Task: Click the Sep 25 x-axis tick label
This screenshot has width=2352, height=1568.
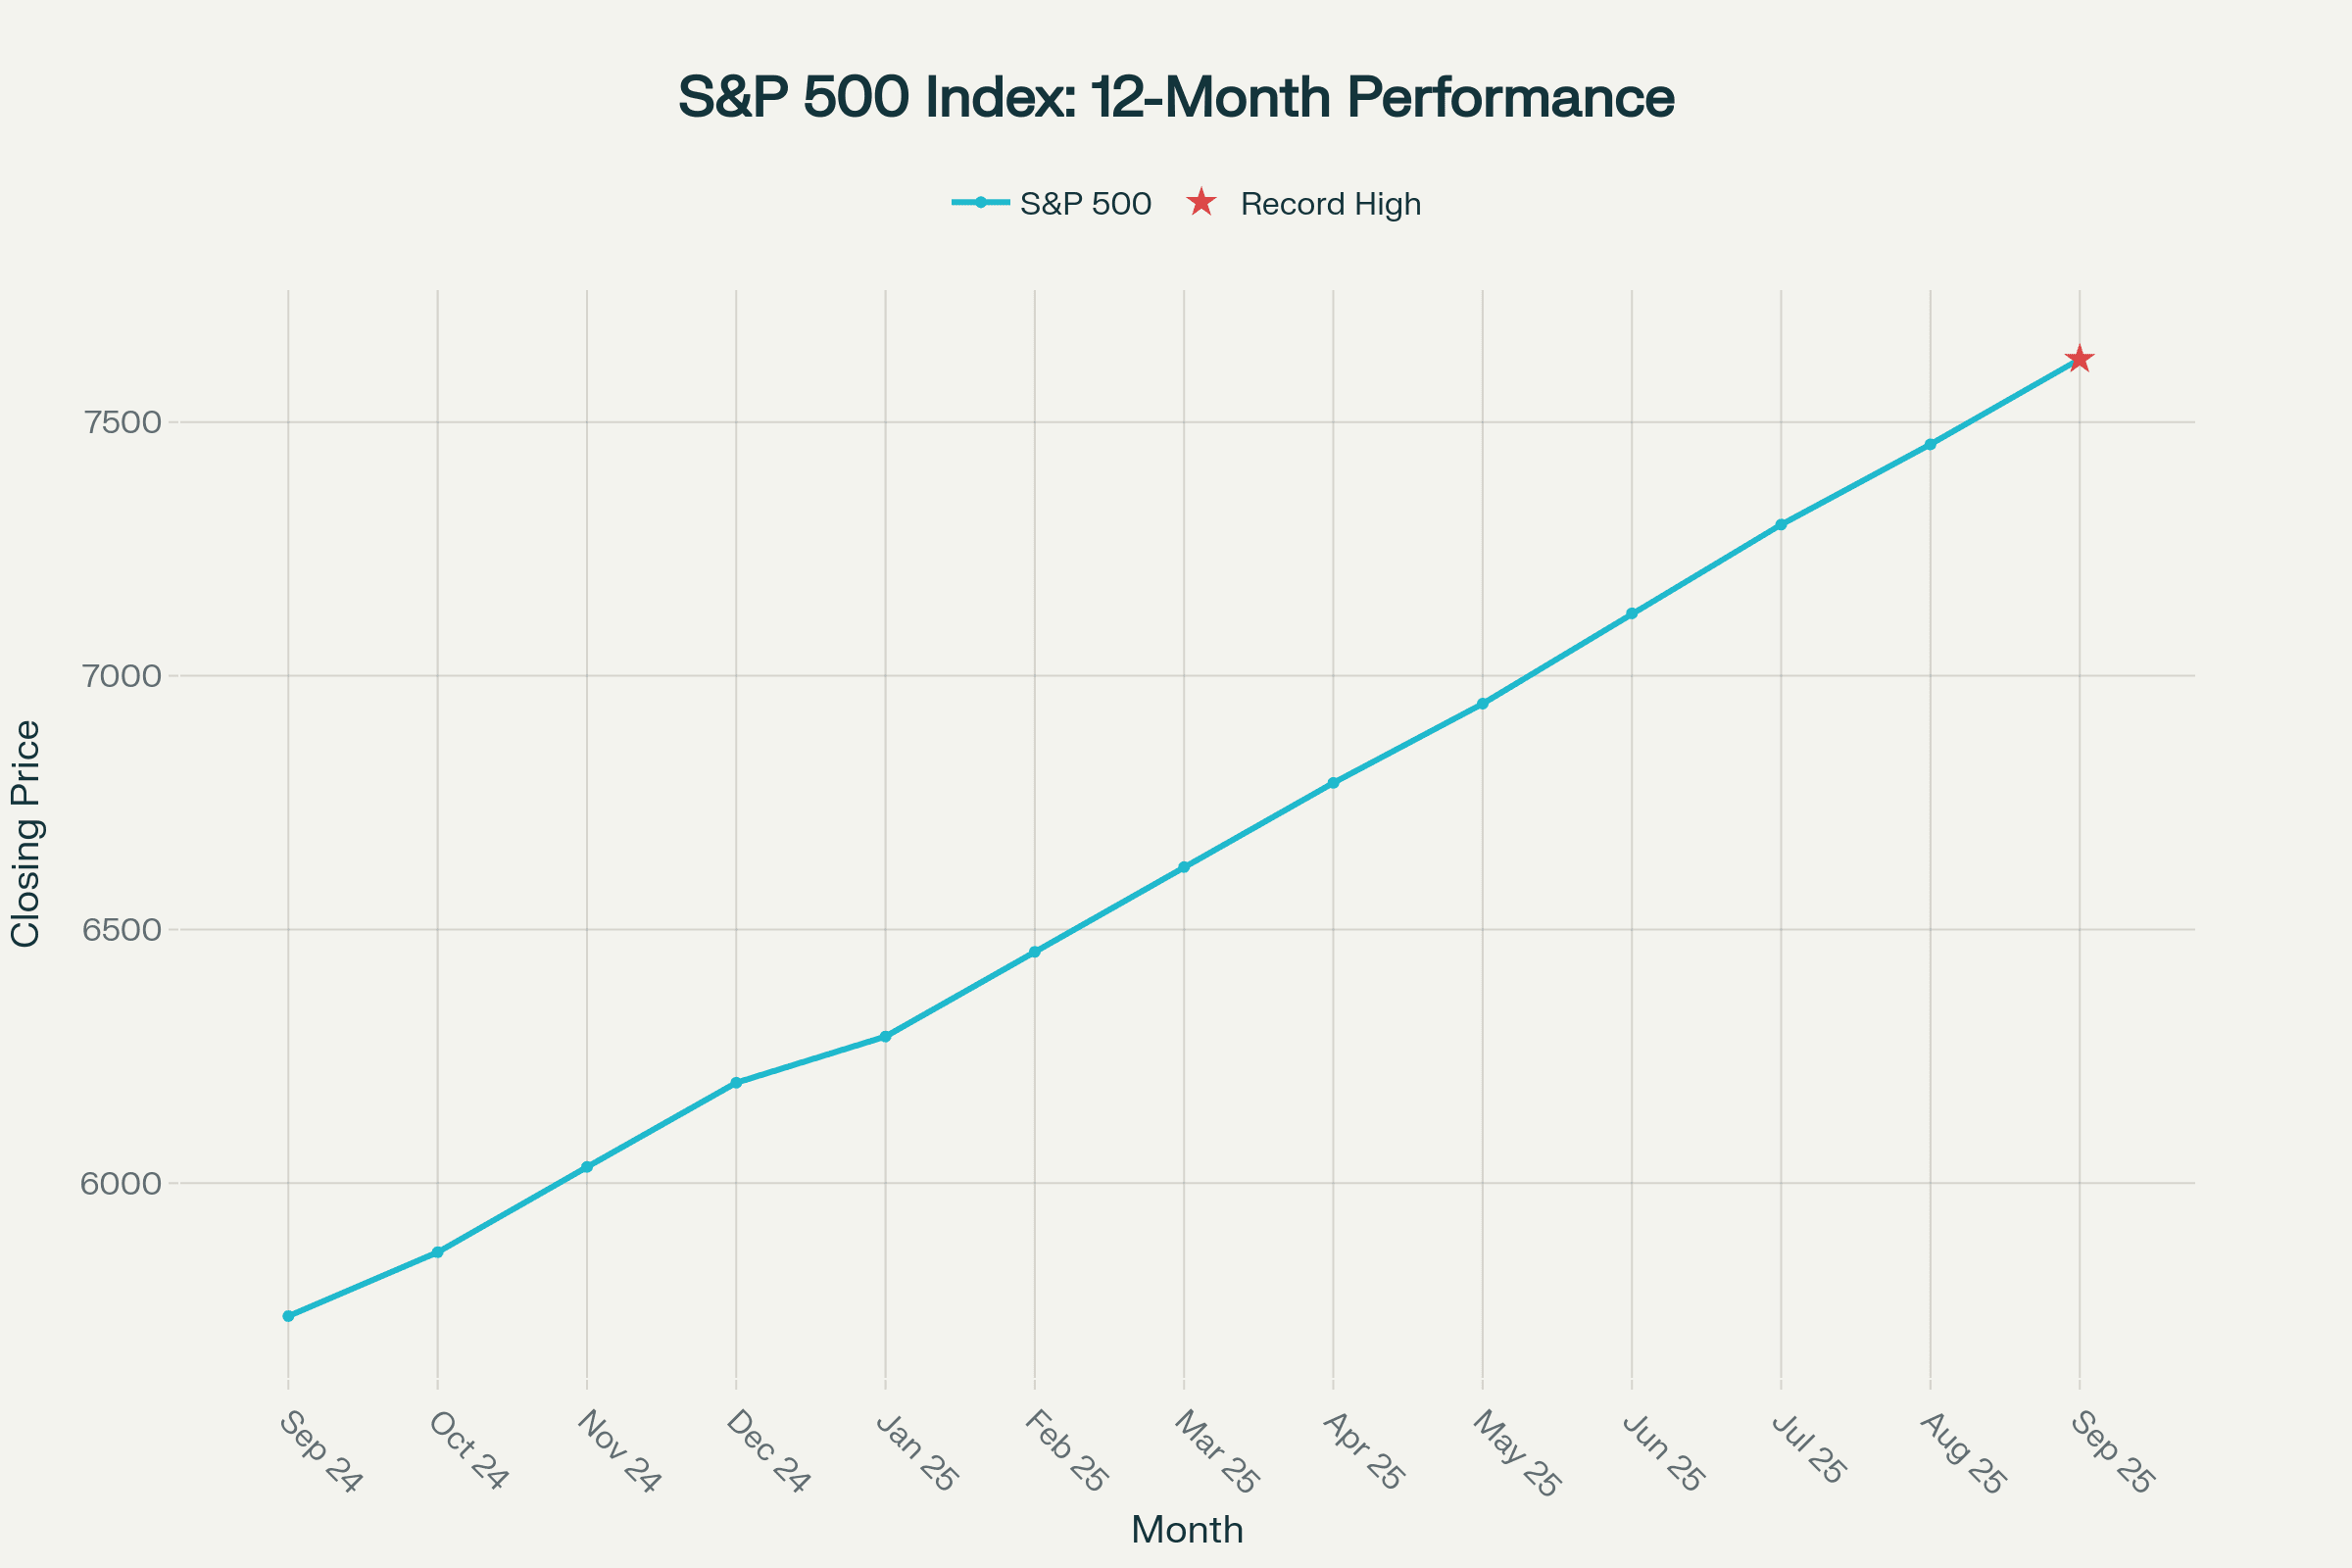Action: coord(2111,1452)
